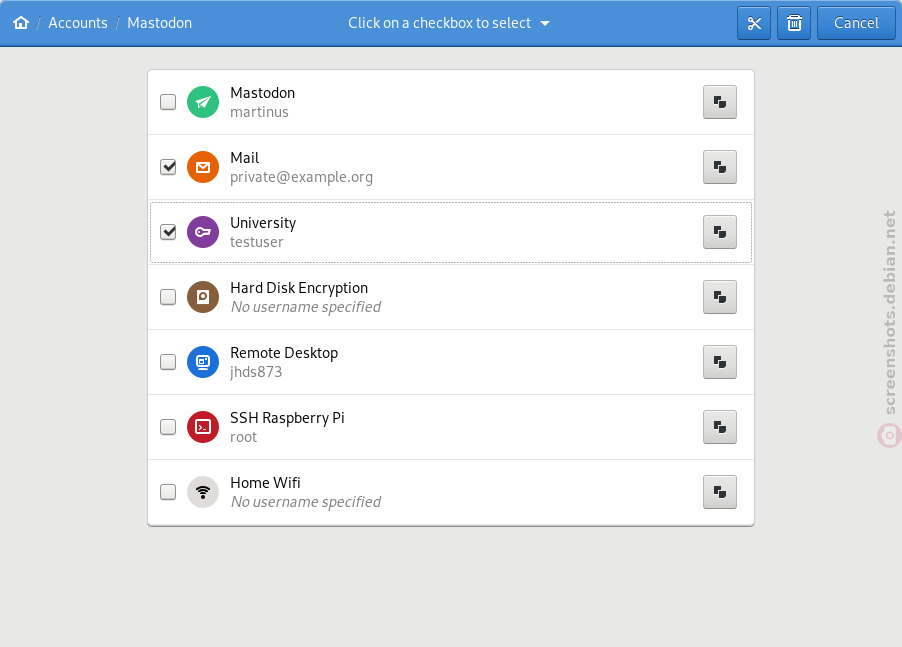
Task: Copy the SSH Raspberry Pi password
Action: [720, 427]
